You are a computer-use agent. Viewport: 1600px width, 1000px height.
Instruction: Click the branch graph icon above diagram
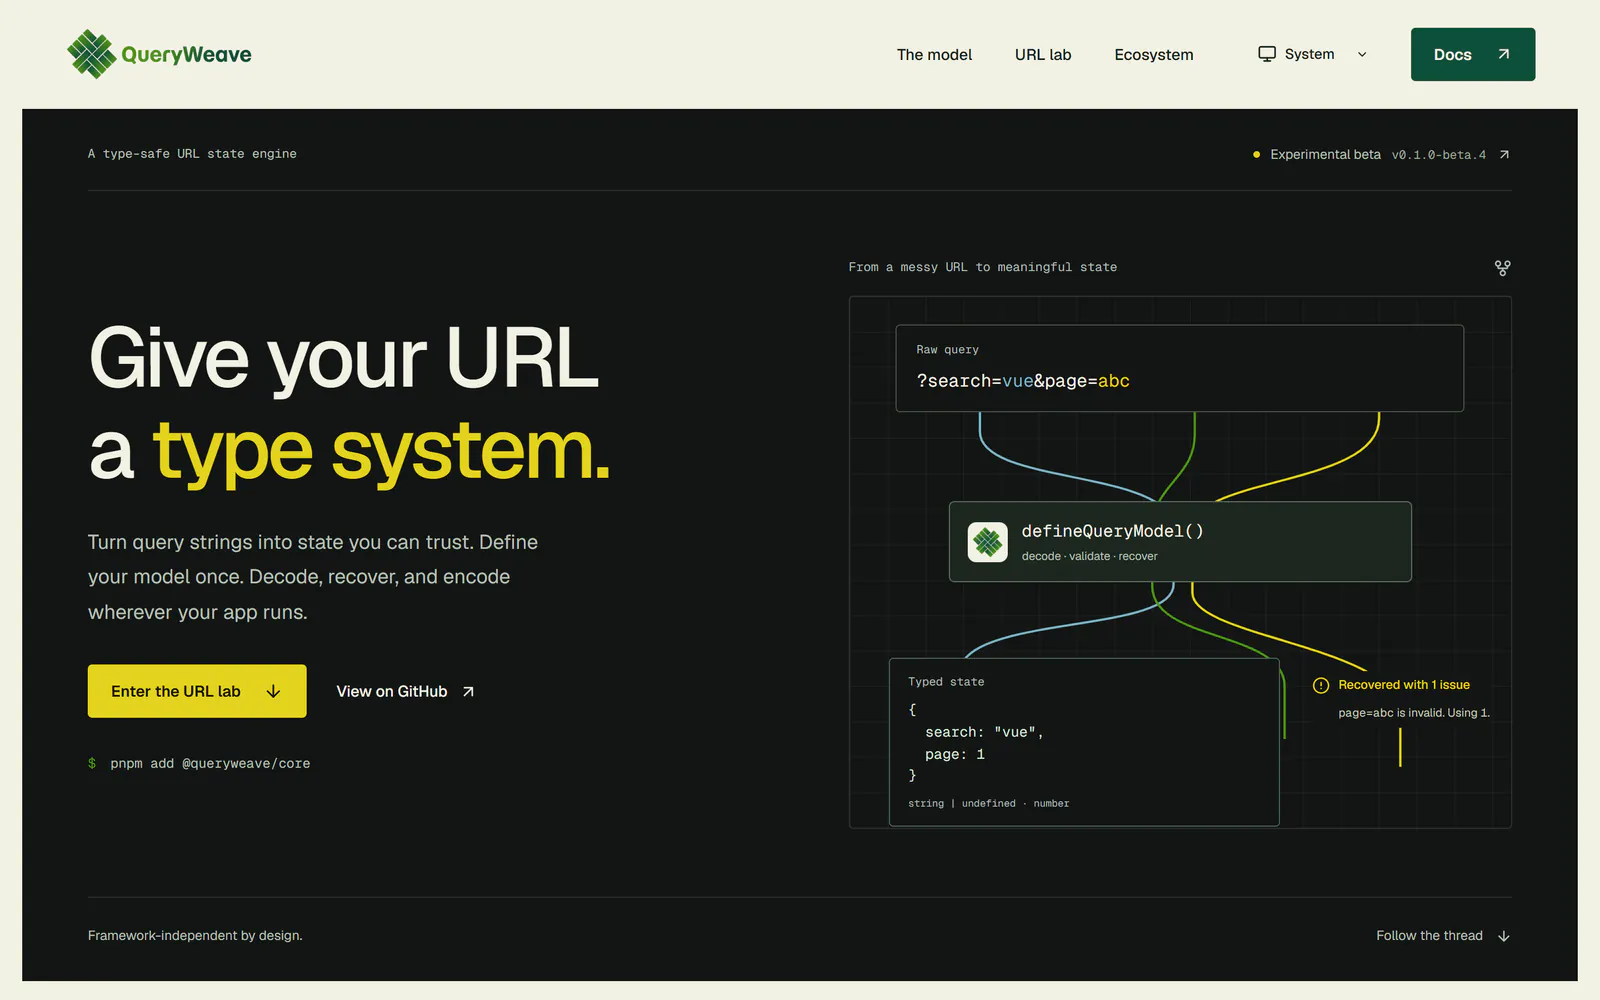(x=1502, y=268)
